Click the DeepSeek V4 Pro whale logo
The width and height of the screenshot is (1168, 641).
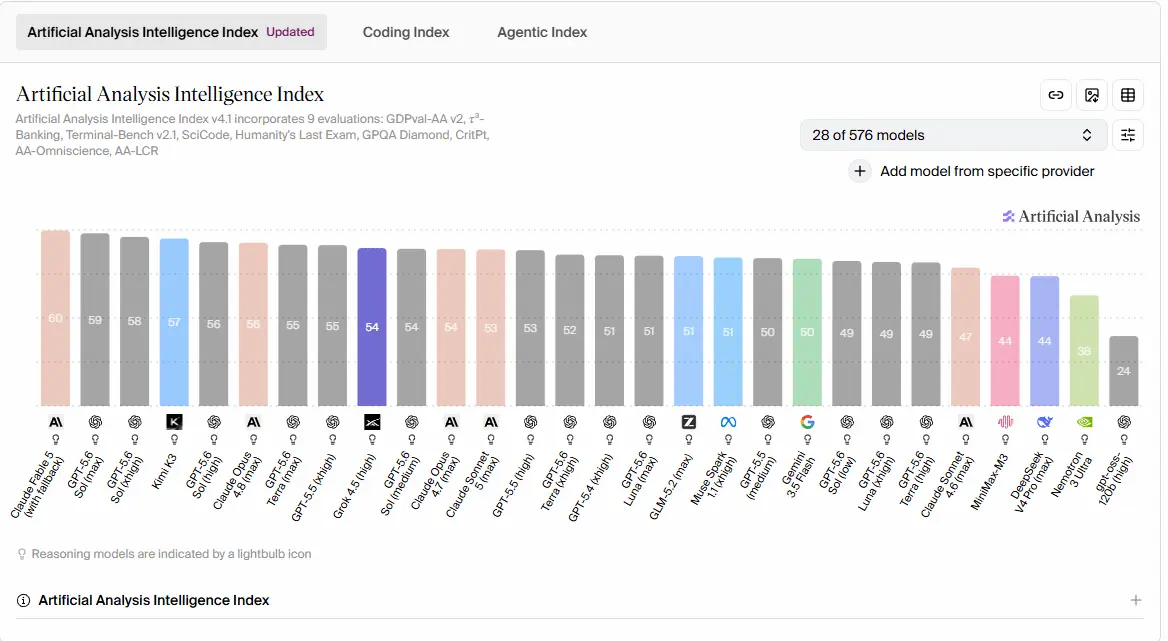(x=1044, y=422)
